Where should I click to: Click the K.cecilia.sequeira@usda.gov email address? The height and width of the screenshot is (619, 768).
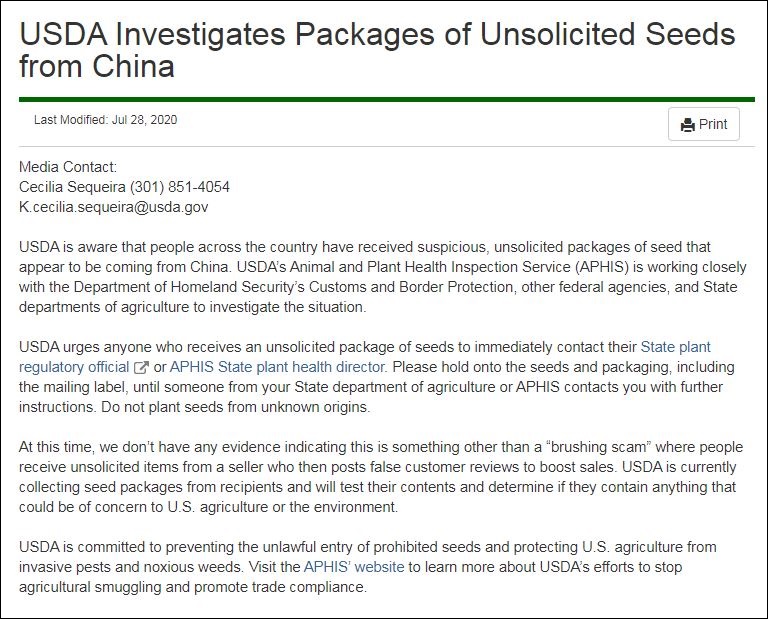point(114,207)
